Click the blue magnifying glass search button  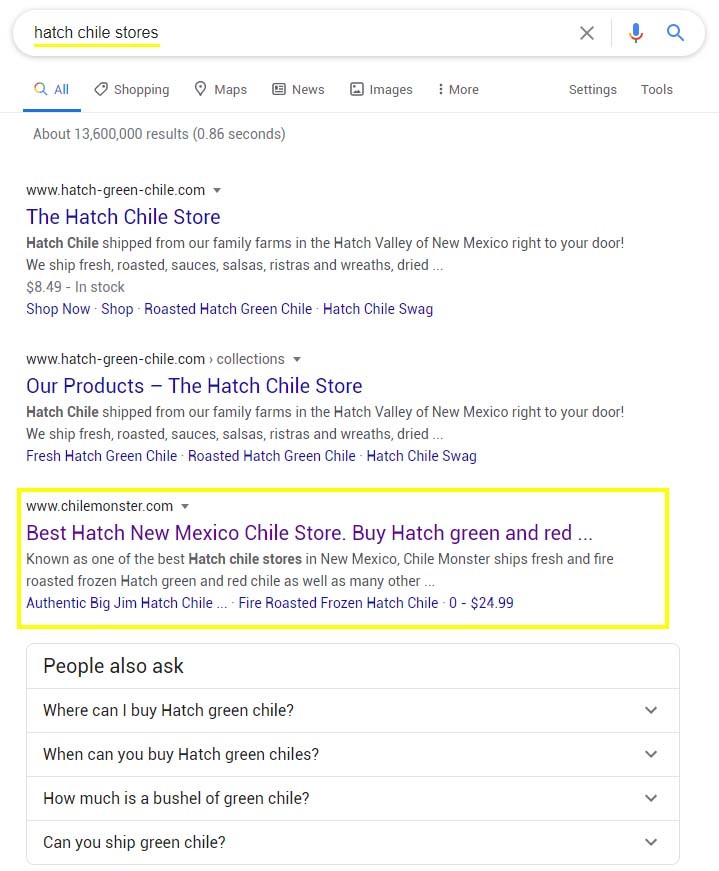pos(676,33)
